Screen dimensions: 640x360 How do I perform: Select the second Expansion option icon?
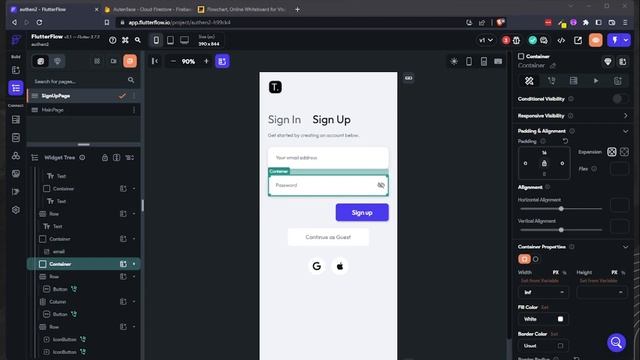tap(624, 152)
